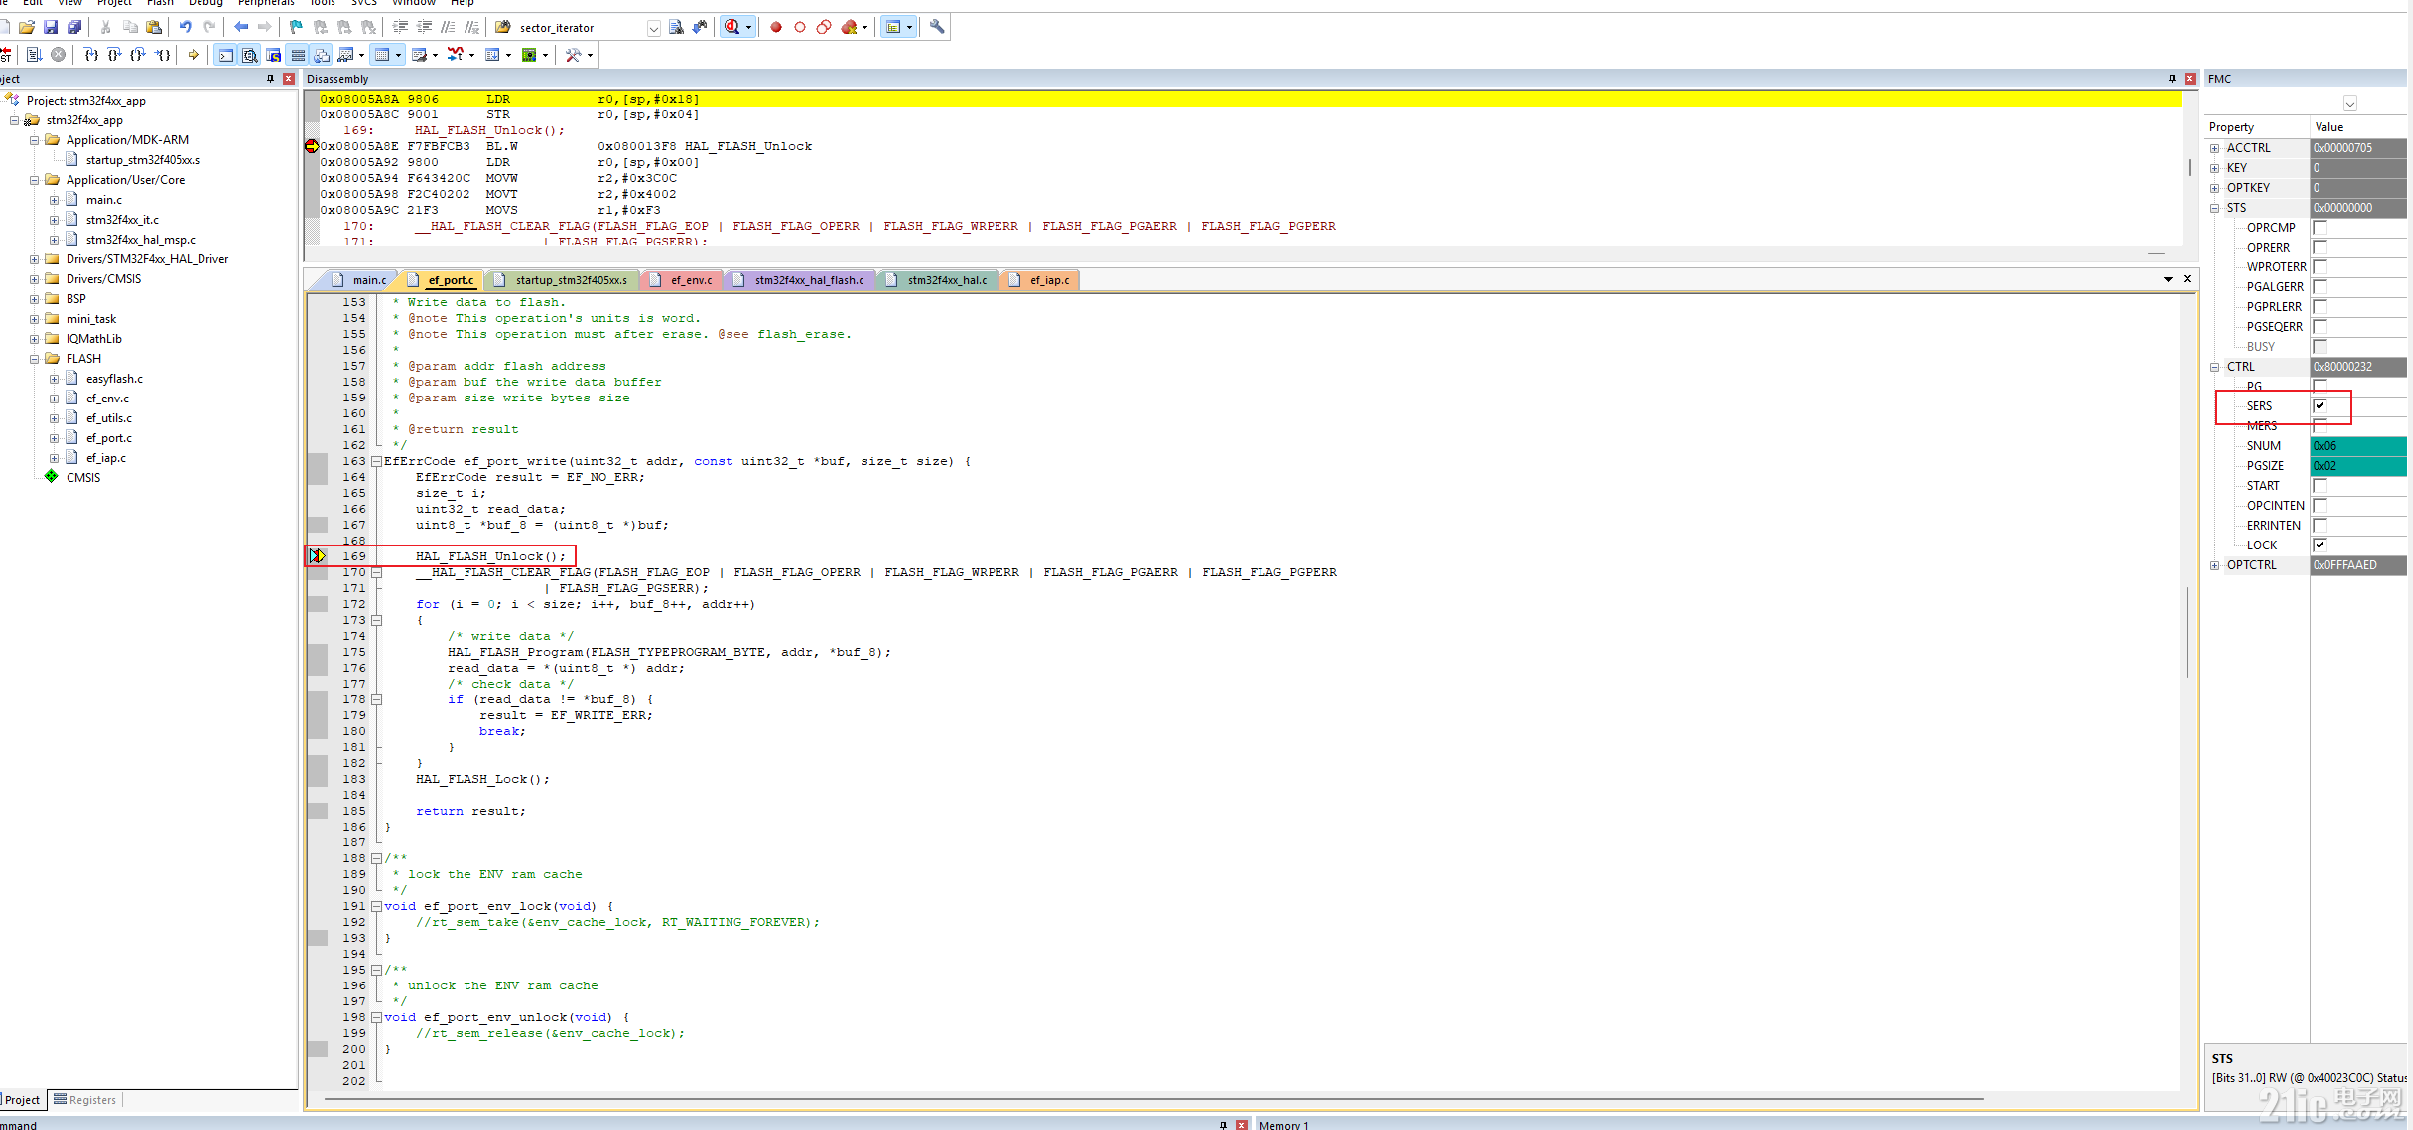Enable the OPCINTEN checkbox
2413x1130 pixels.
(x=2320, y=506)
